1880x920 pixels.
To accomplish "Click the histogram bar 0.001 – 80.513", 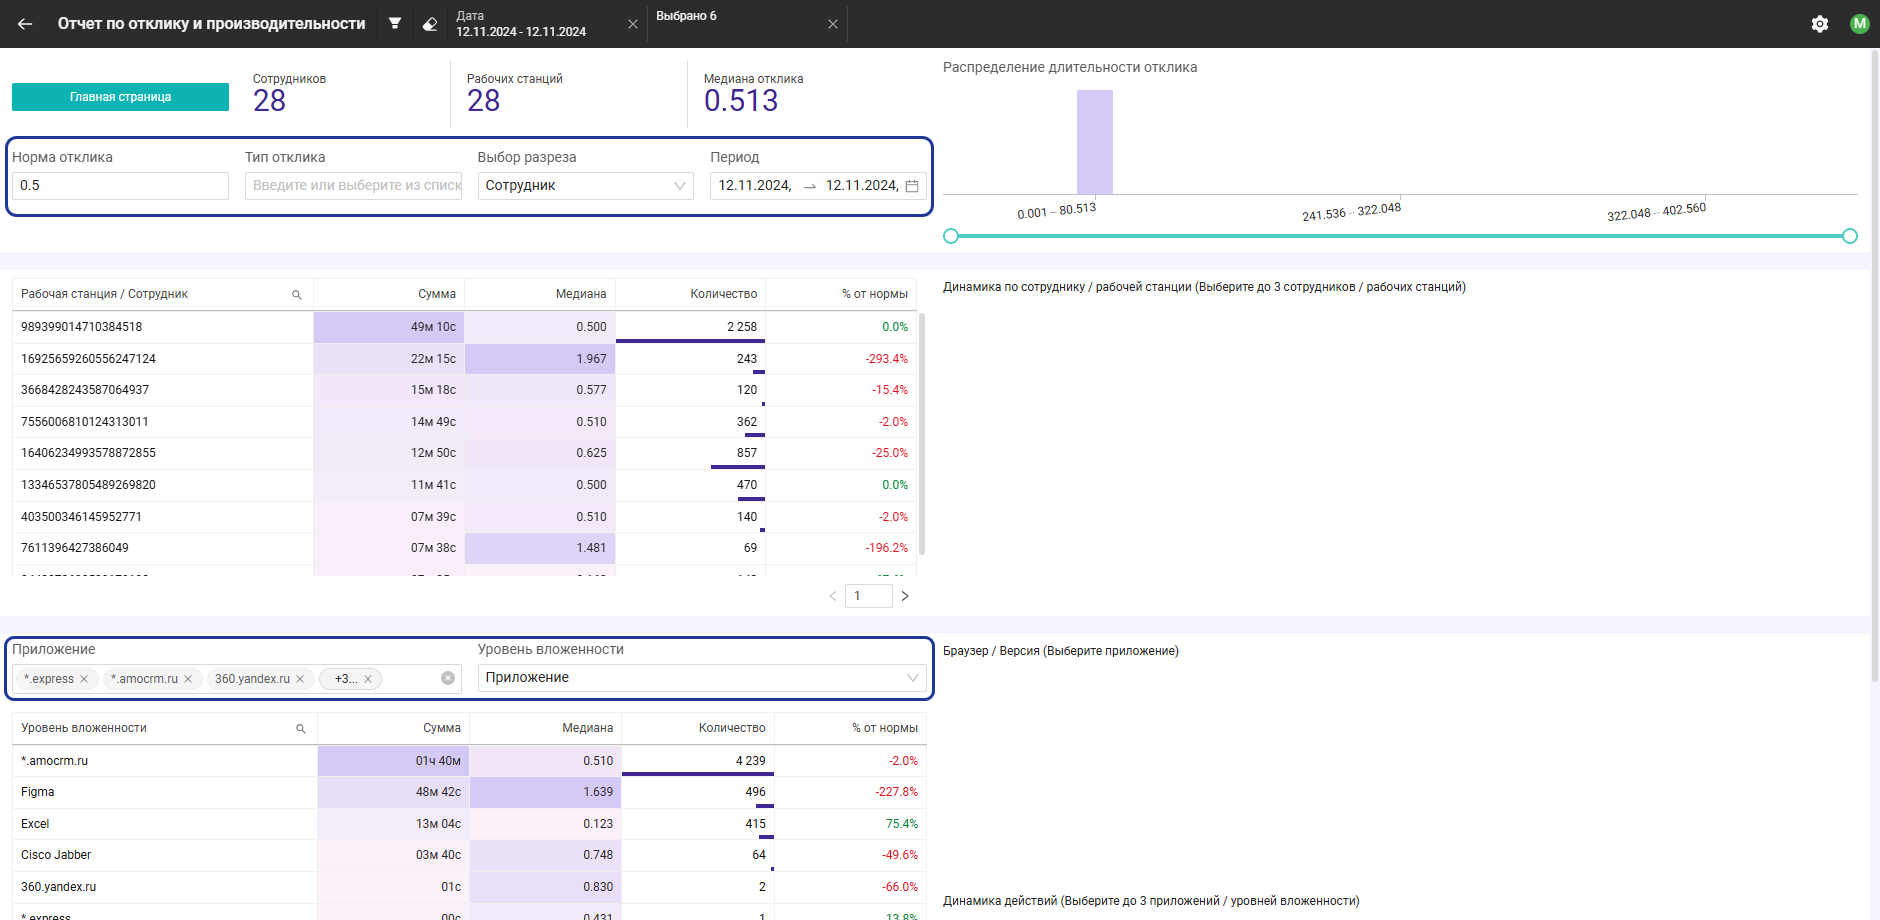I will coord(1095,142).
